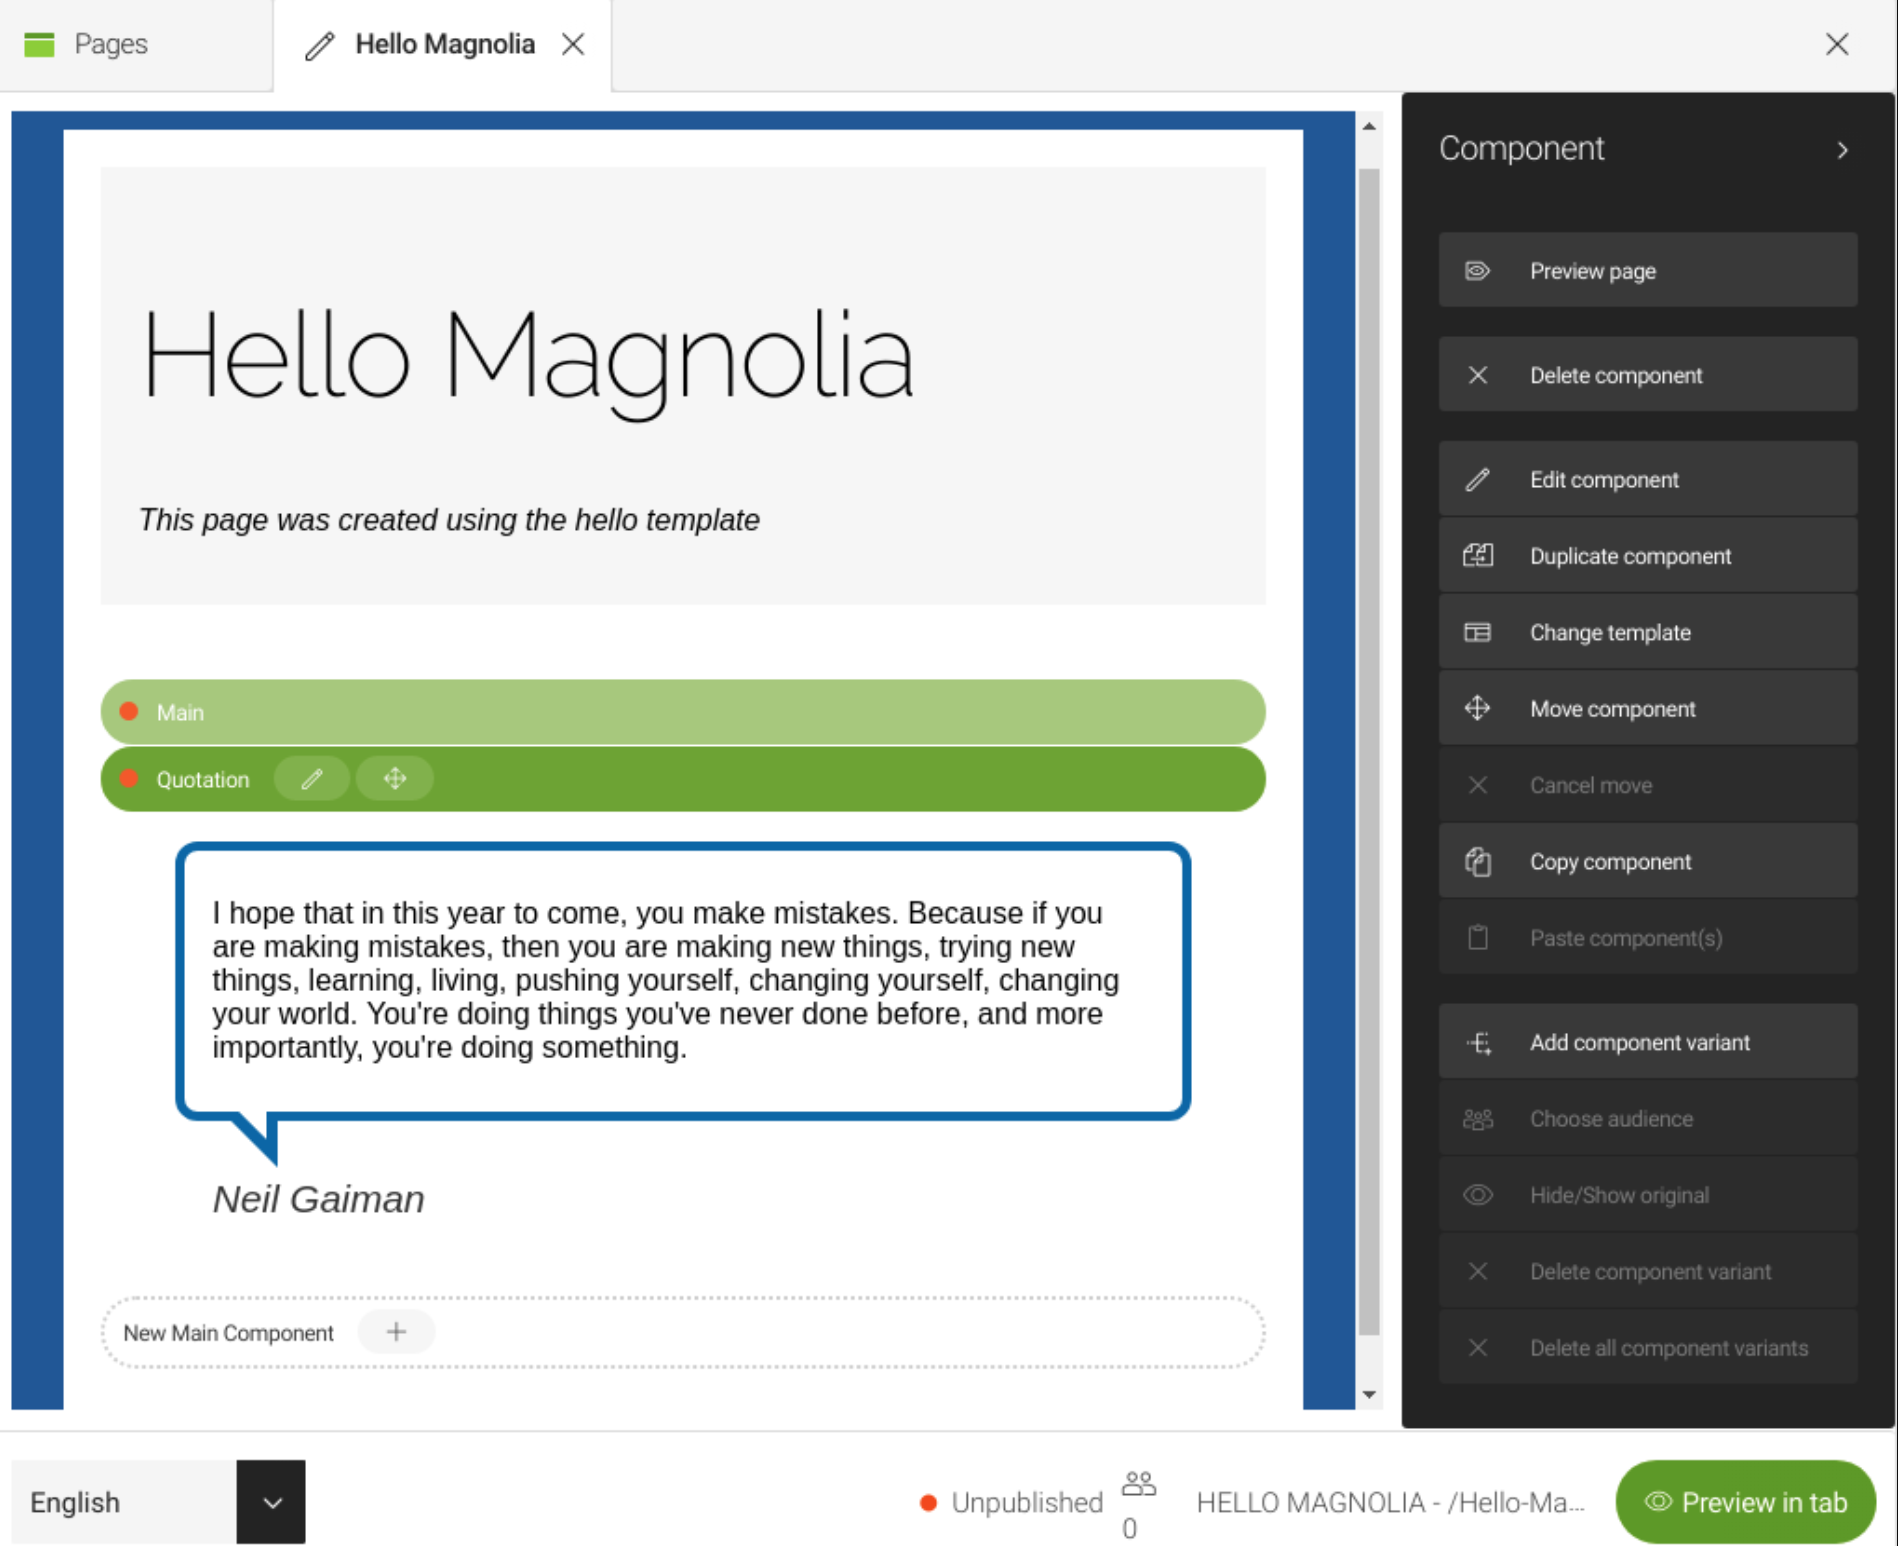
Task: Click the HELLO MAGNOLIA page path text
Action: (1390, 1502)
